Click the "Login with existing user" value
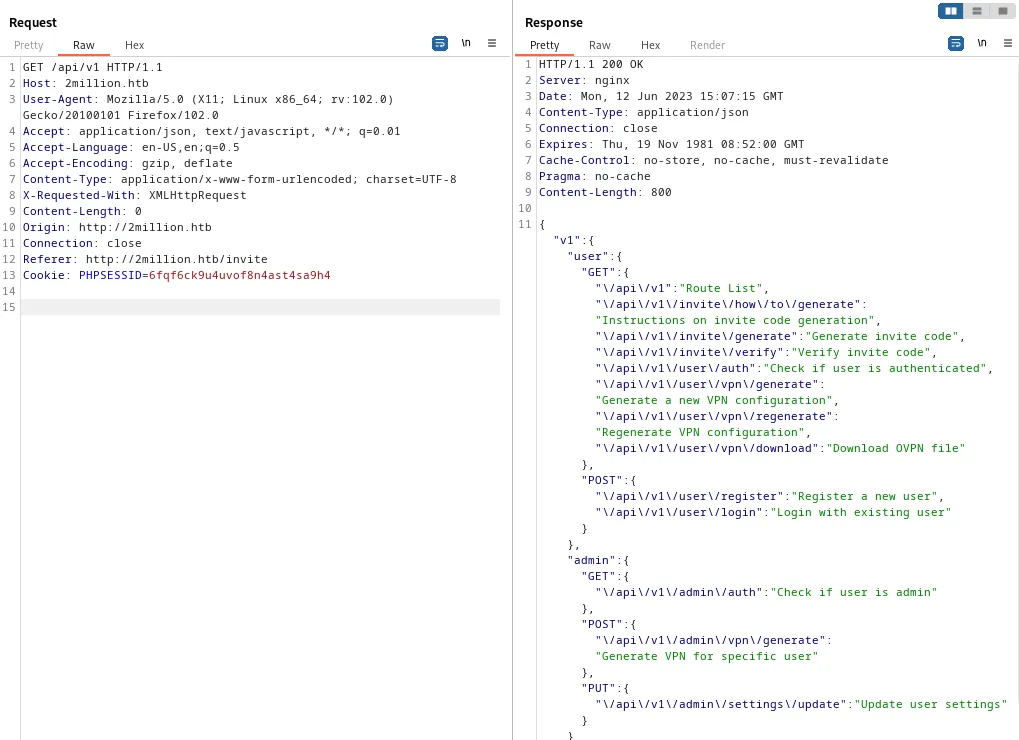Screen dimensions: 1019x740 (860, 513)
